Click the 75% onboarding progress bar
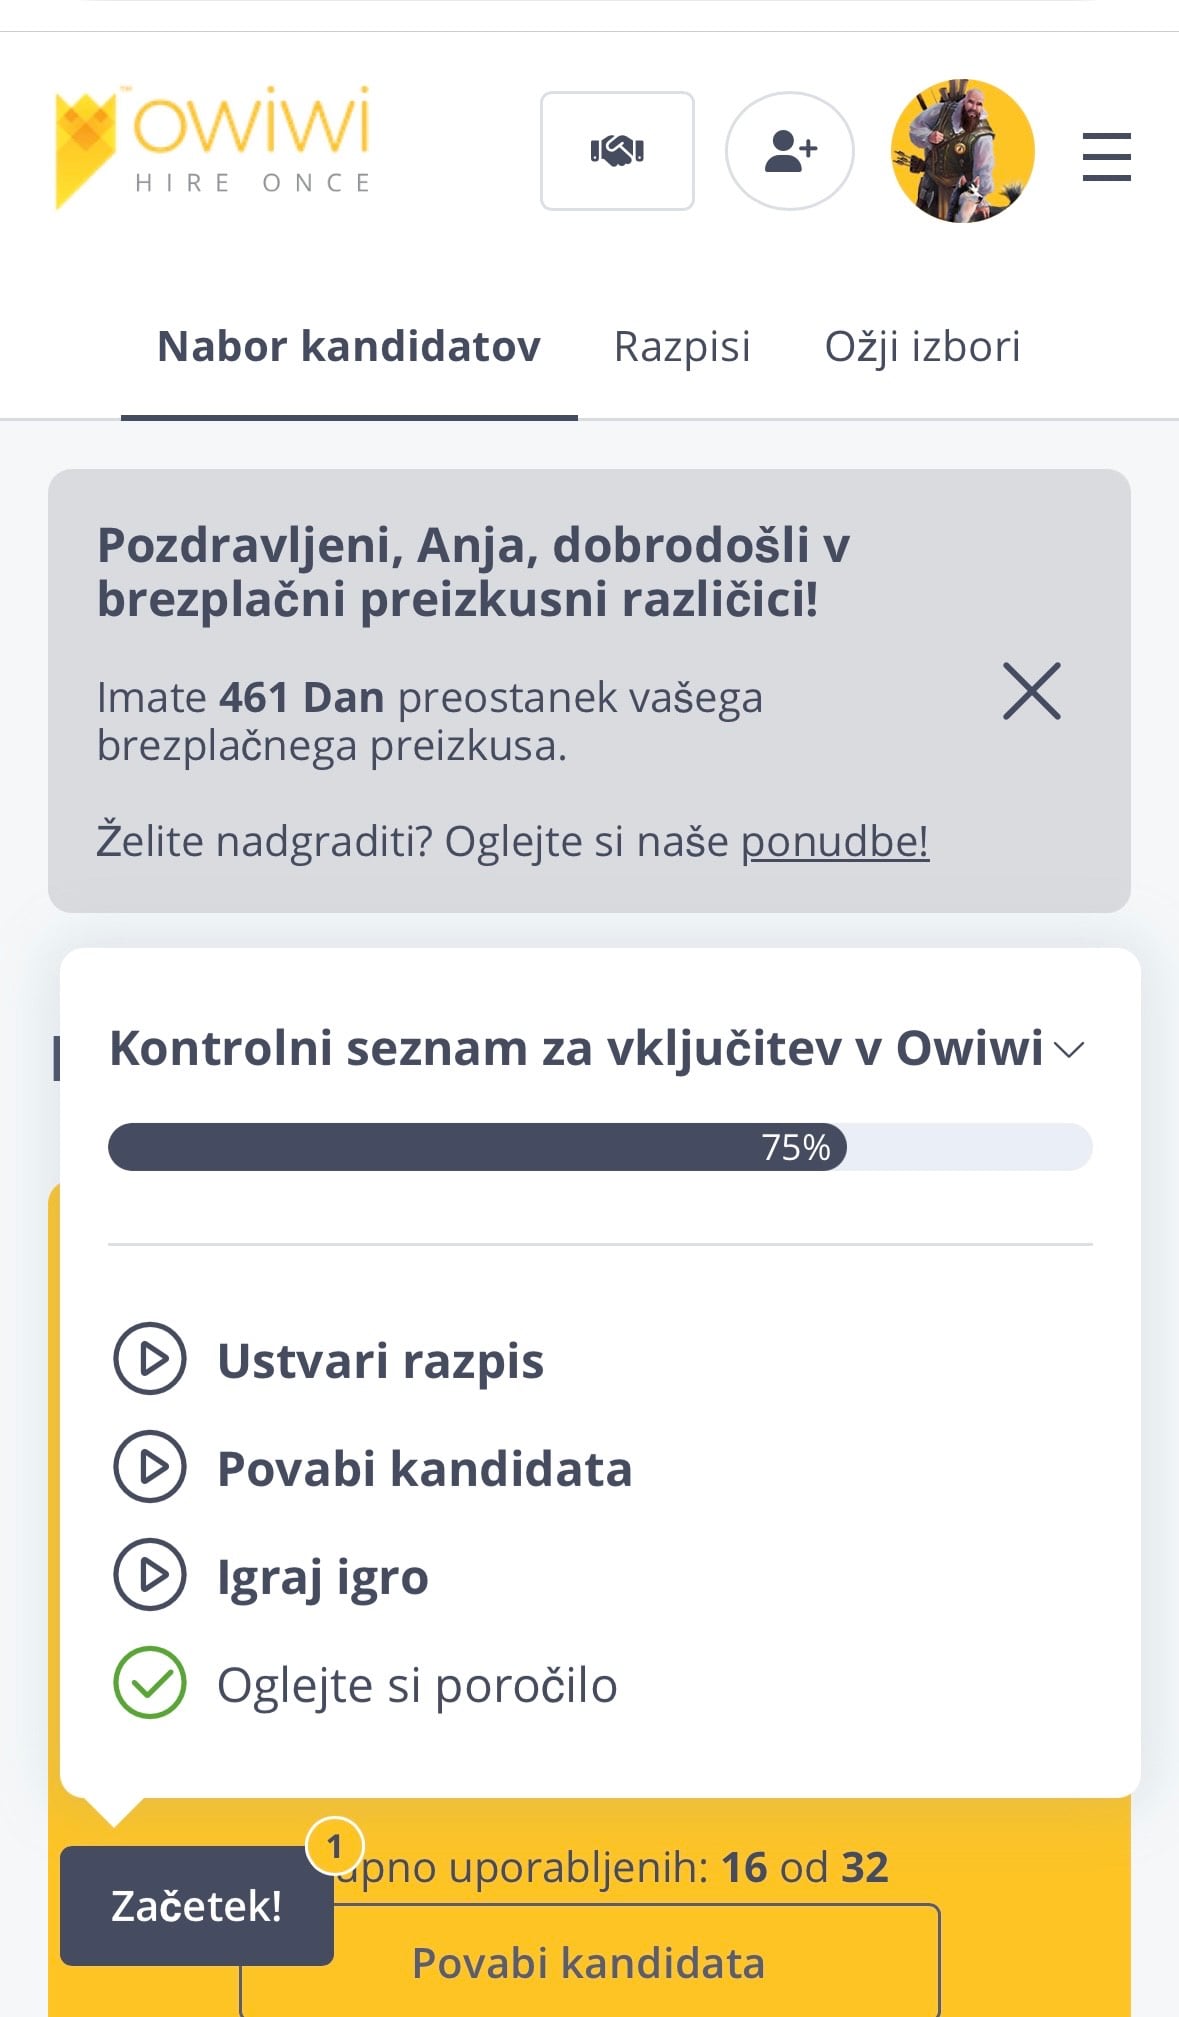This screenshot has width=1179, height=2017. pyautogui.click(x=599, y=1147)
